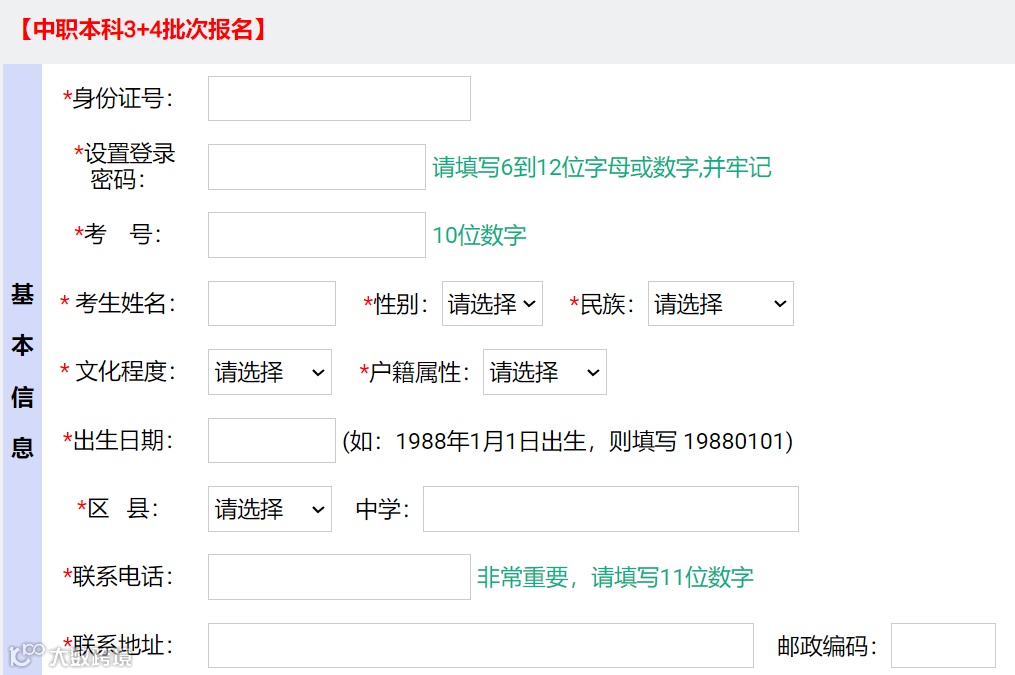Screen dimensions: 1015x675
Task: Select the 基本信息 sidebar section
Action: [x=22, y=370]
